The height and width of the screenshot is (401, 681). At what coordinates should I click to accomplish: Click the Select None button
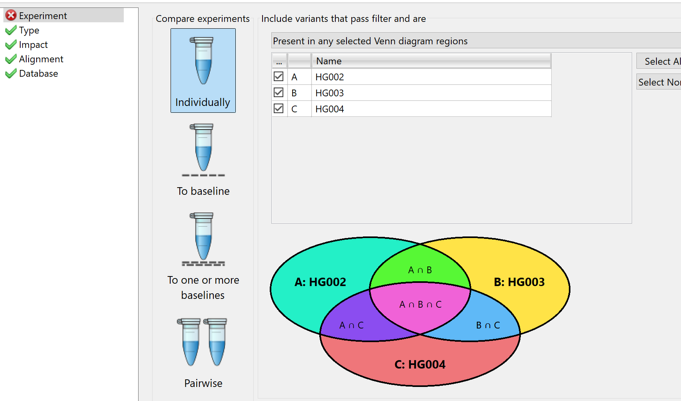coord(659,82)
